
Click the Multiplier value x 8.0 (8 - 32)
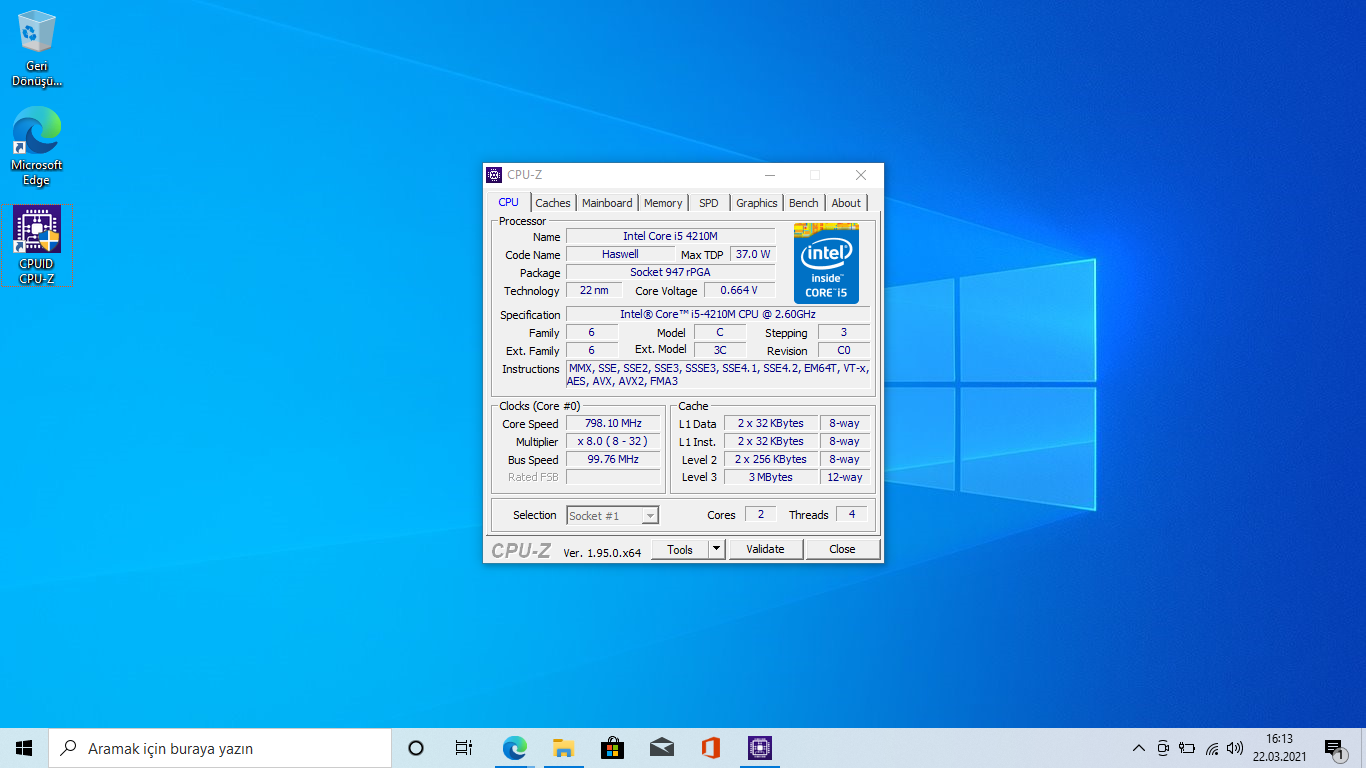[613, 441]
